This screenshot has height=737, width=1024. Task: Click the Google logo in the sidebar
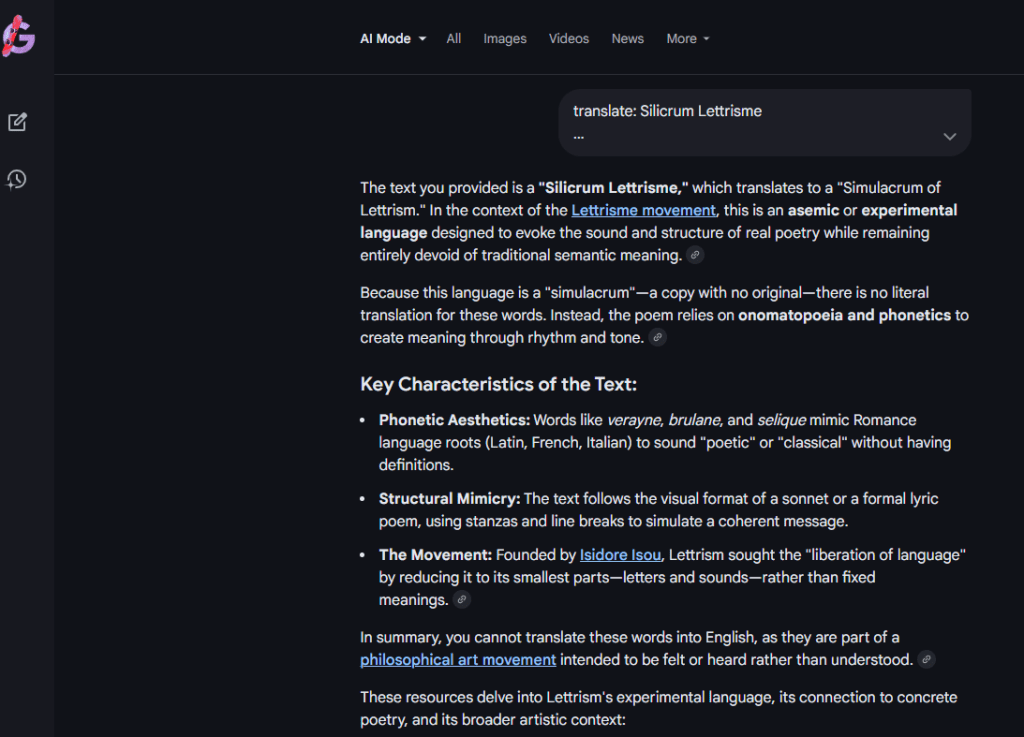[x=19, y=38]
